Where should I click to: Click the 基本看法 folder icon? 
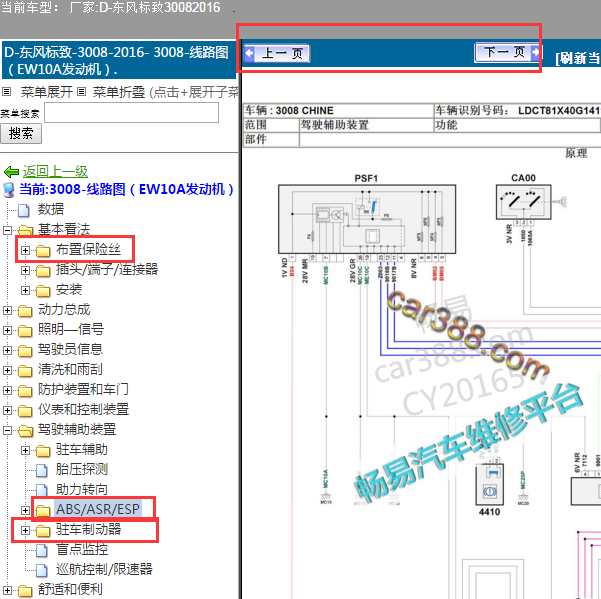click(25, 230)
